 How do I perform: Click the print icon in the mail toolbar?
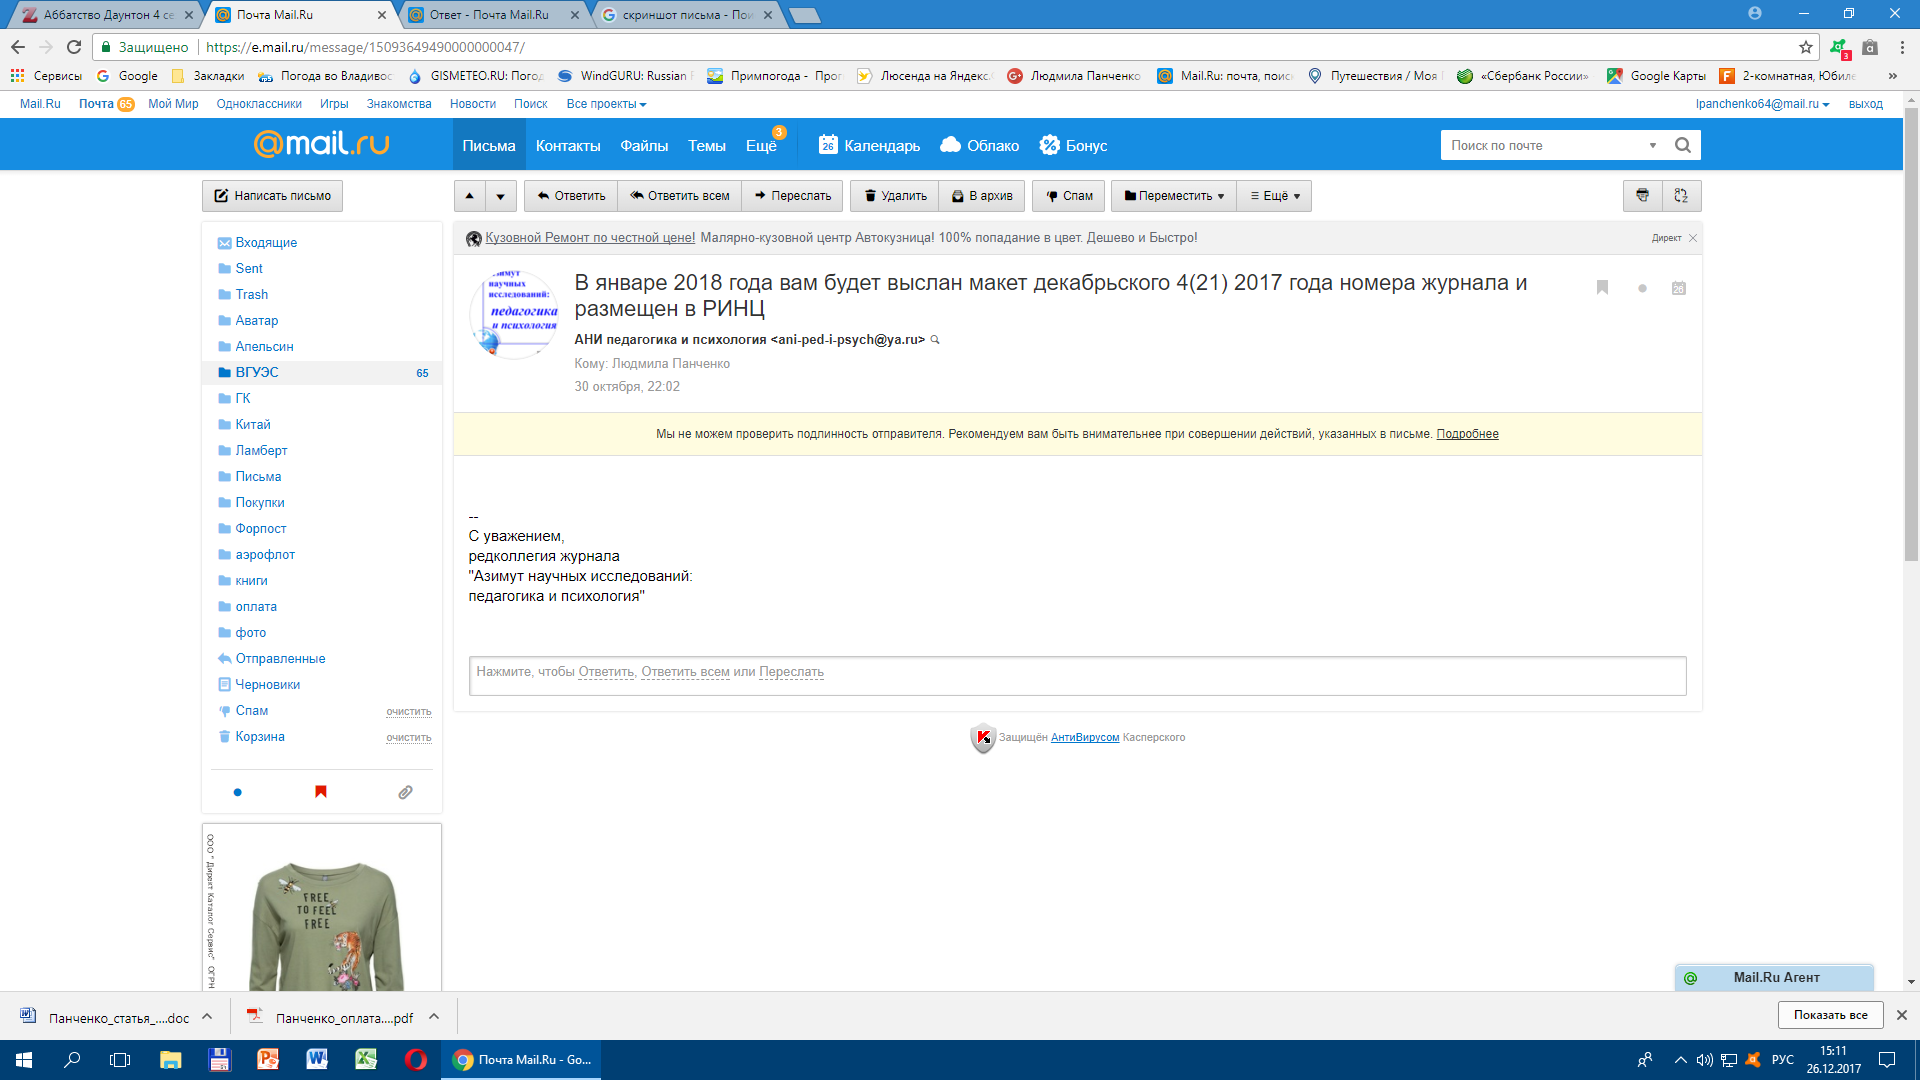(1642, 196)
